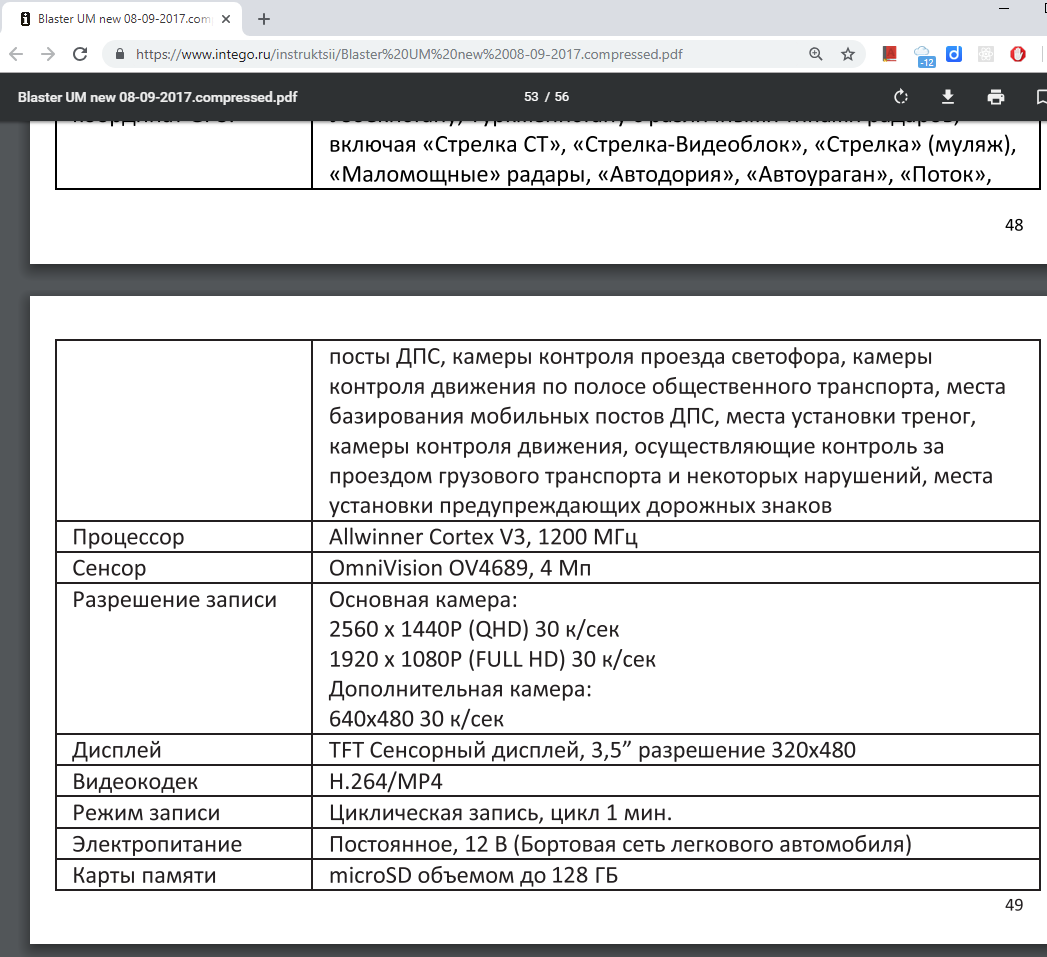Go back to the previous page
The image size is (1047, 957).
pos(16,54)
